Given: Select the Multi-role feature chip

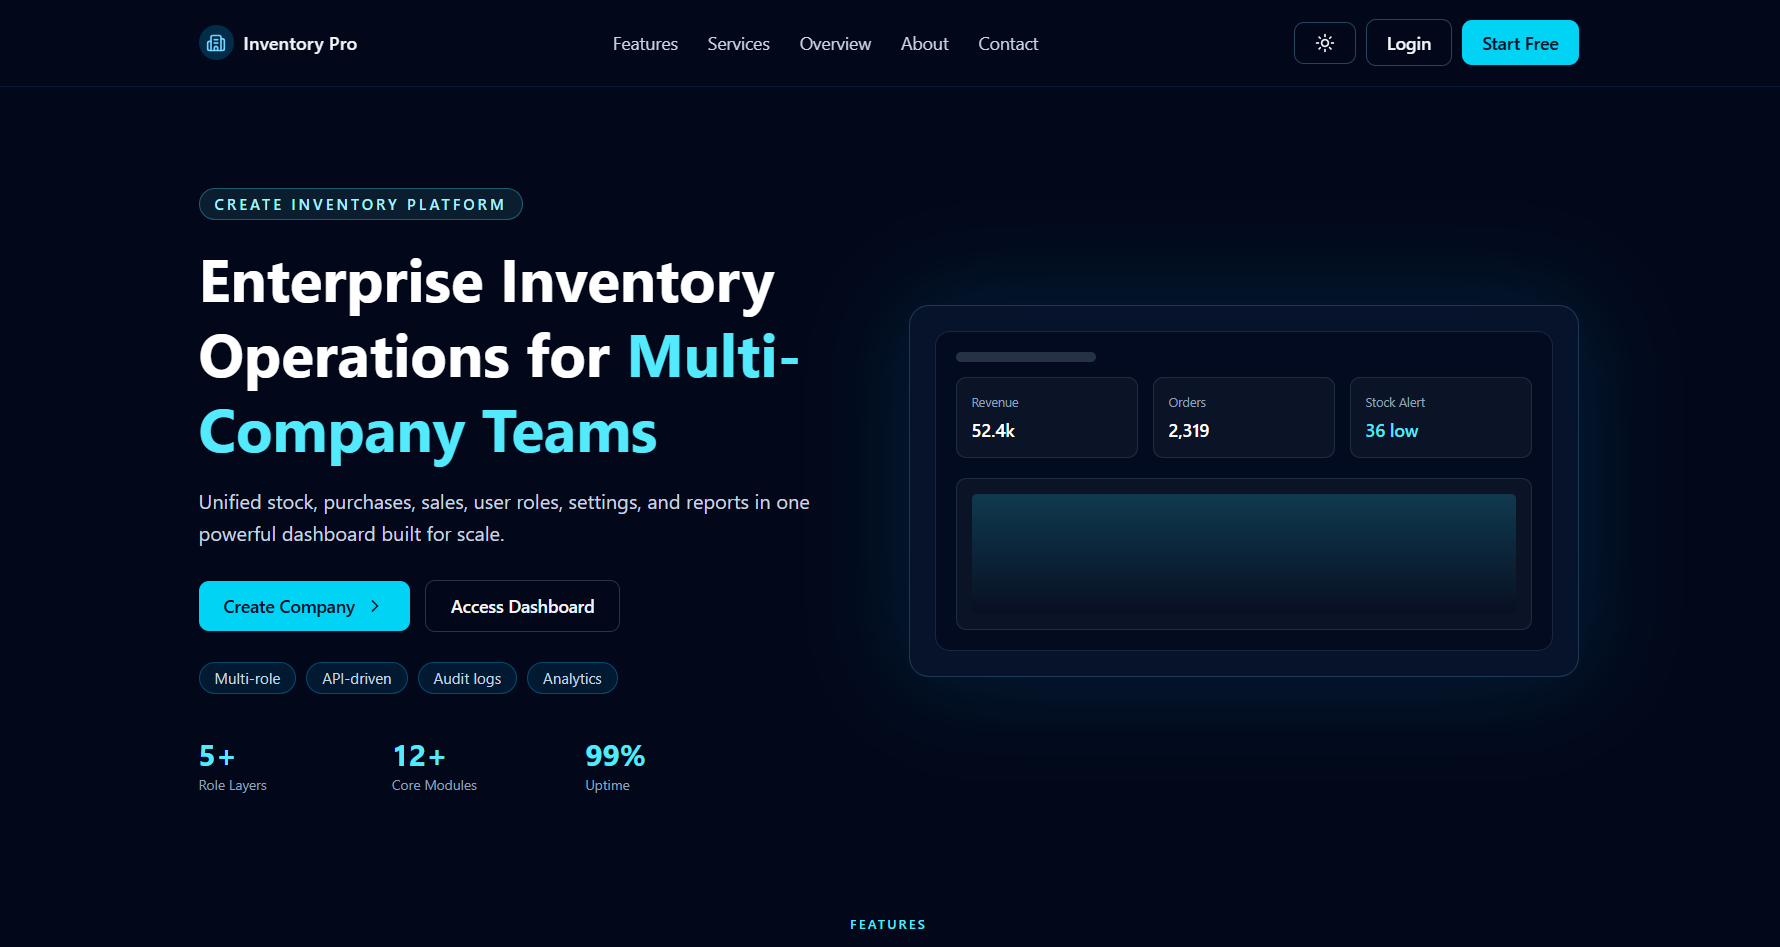Looking at the screenshot, I should [247, 678].
